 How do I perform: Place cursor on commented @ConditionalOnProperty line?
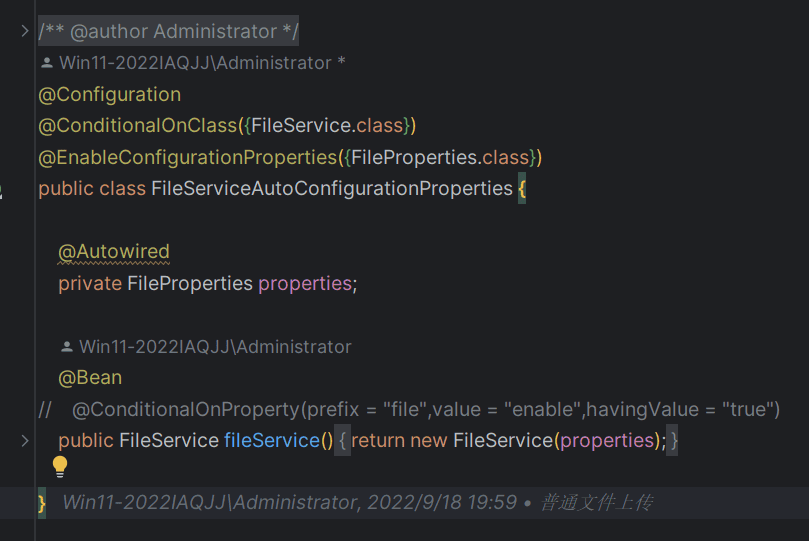coord(409,409)
